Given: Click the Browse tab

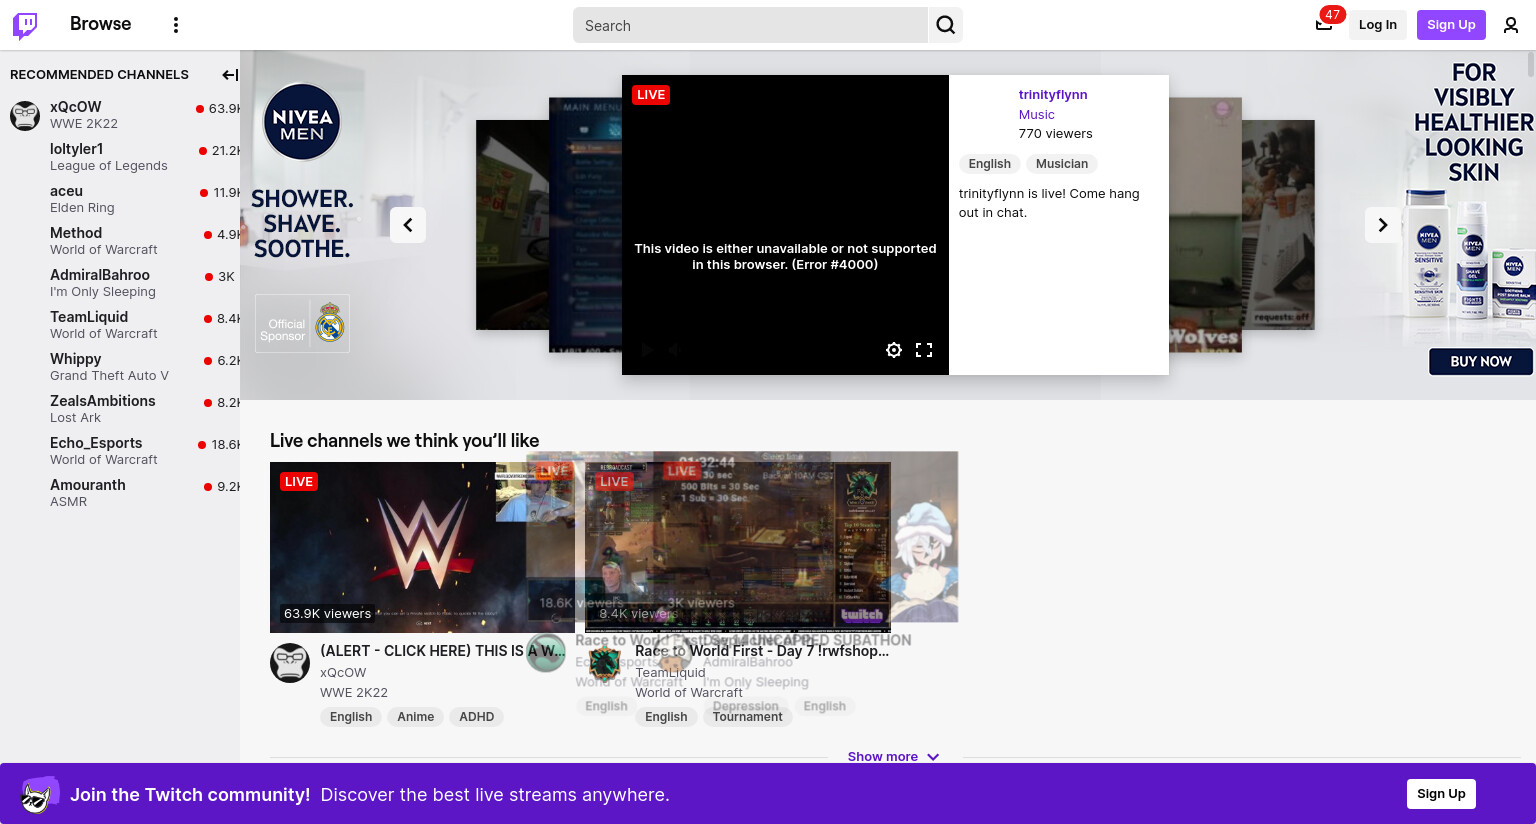Looking at the screenshot, I should 100,24.
